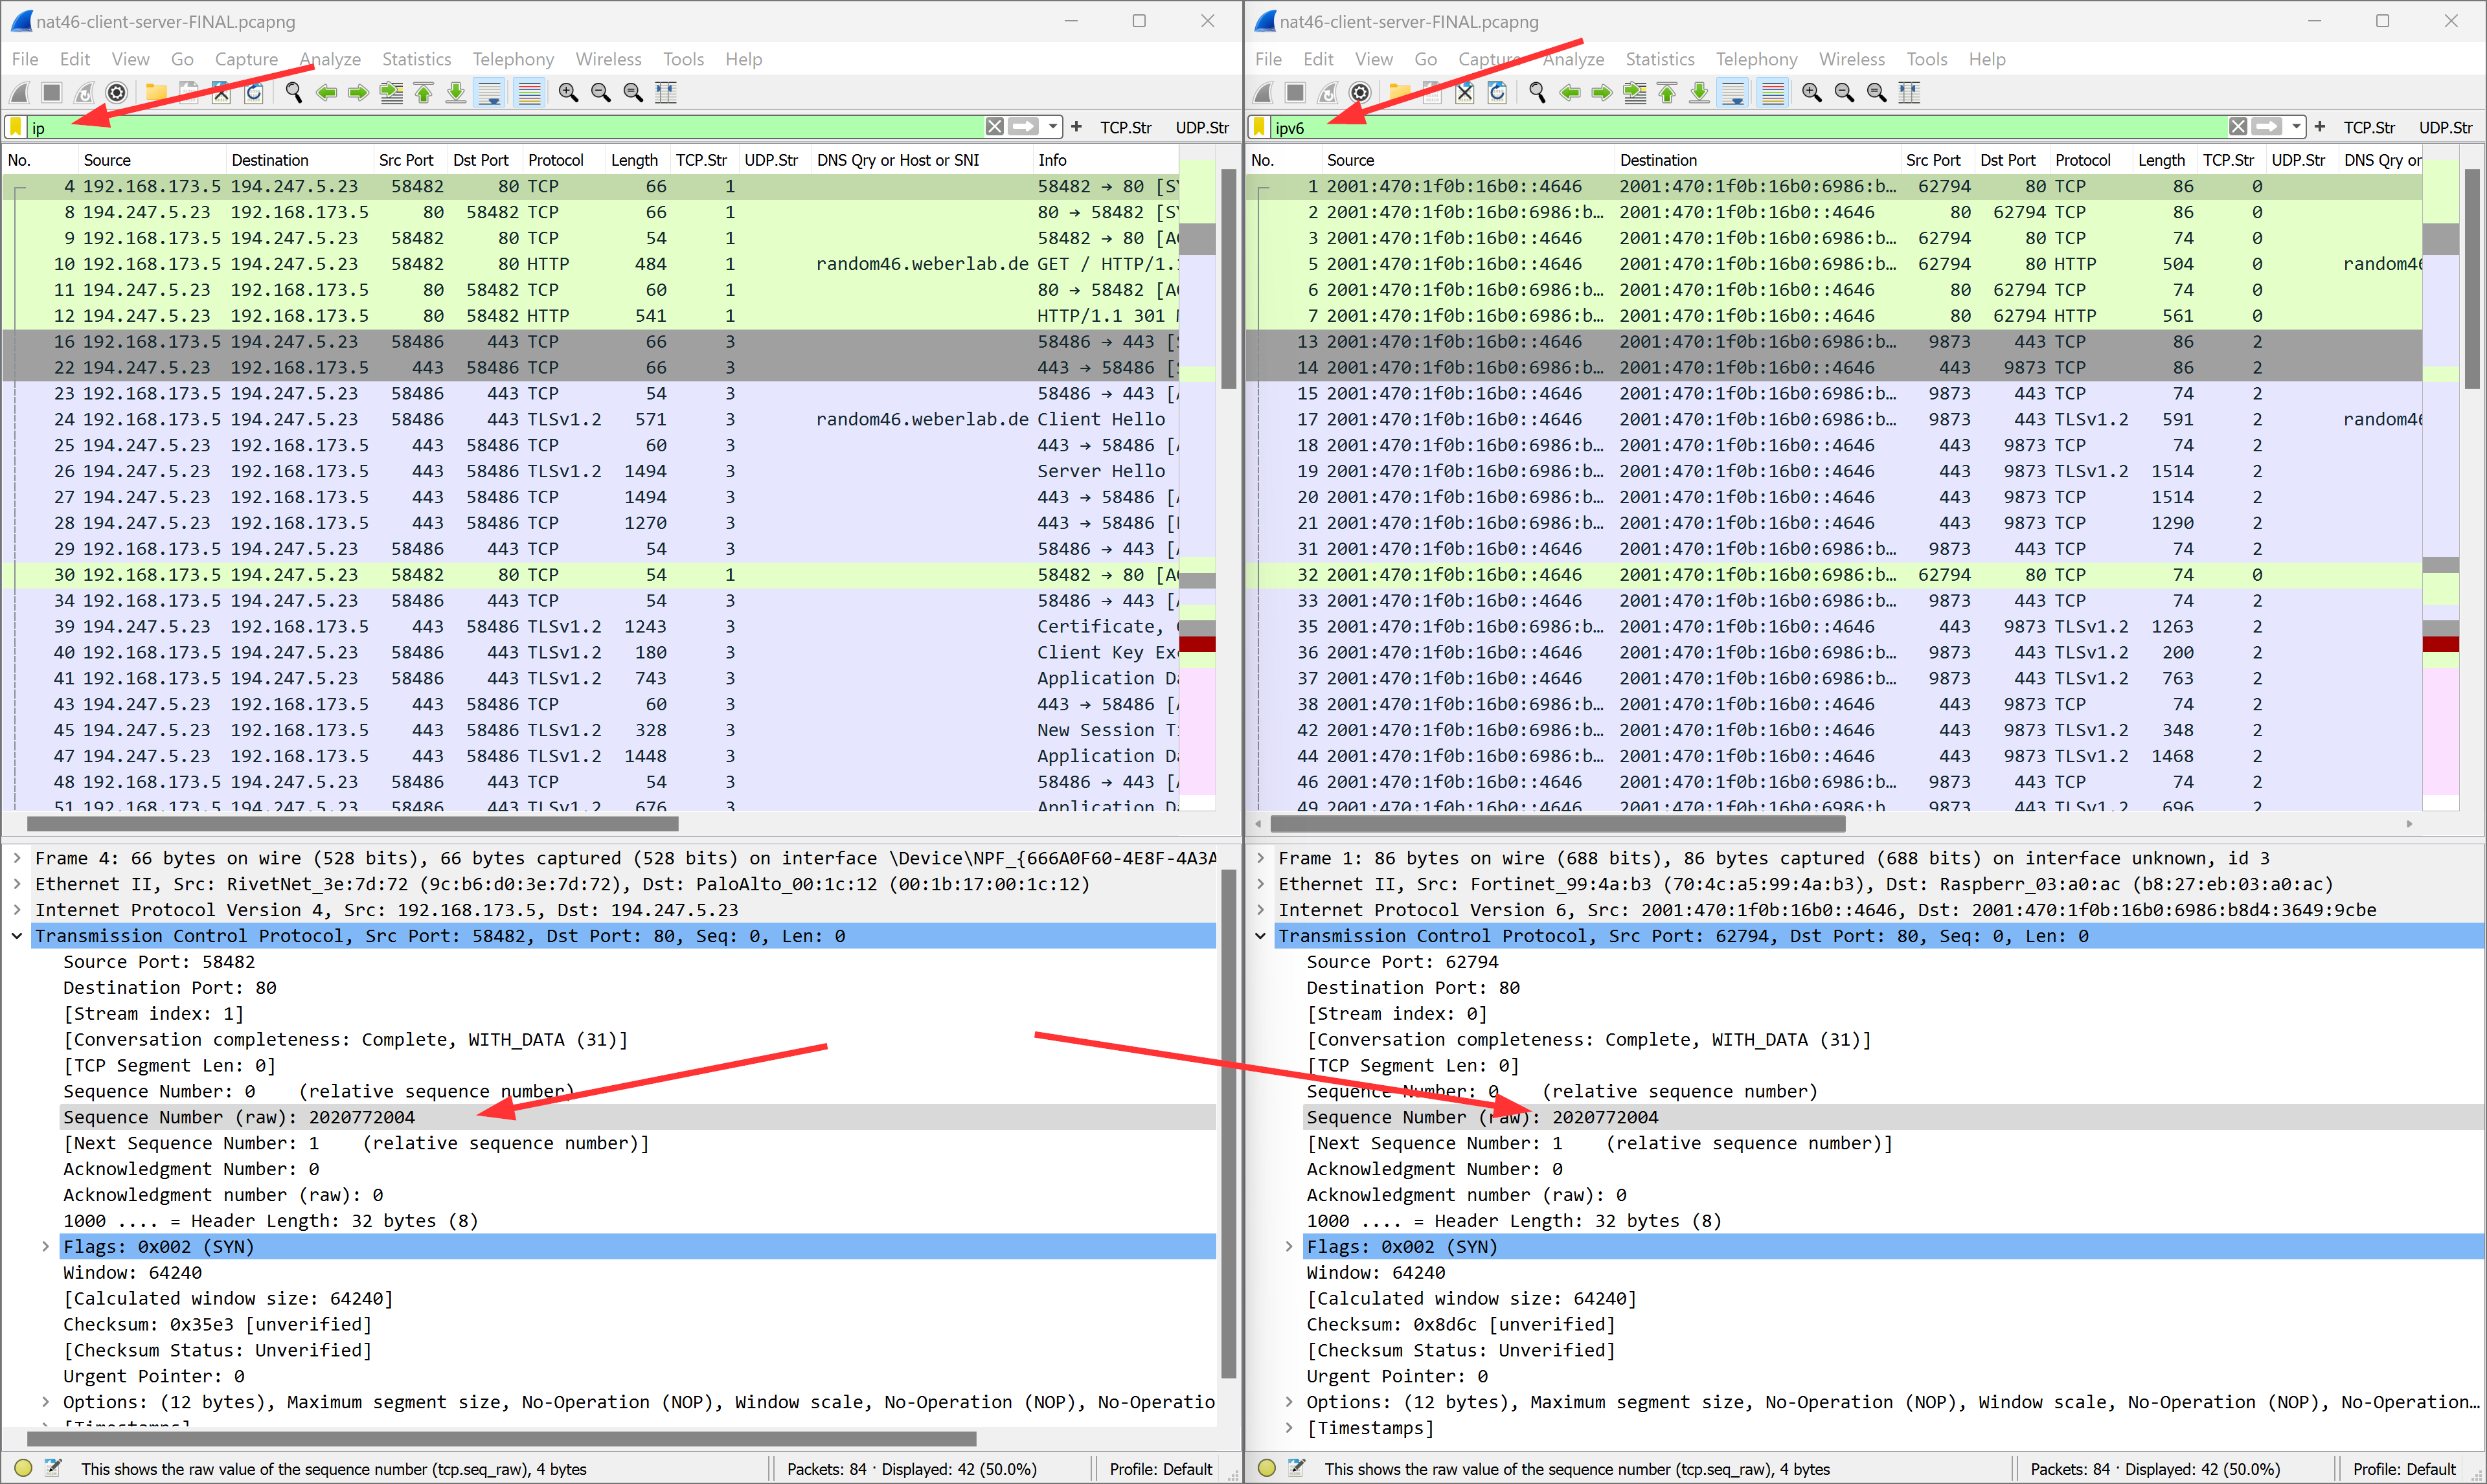Screen dimensions: 2487x1484
Task: Open the find packet magnifier tool
Action: (293, 92)
